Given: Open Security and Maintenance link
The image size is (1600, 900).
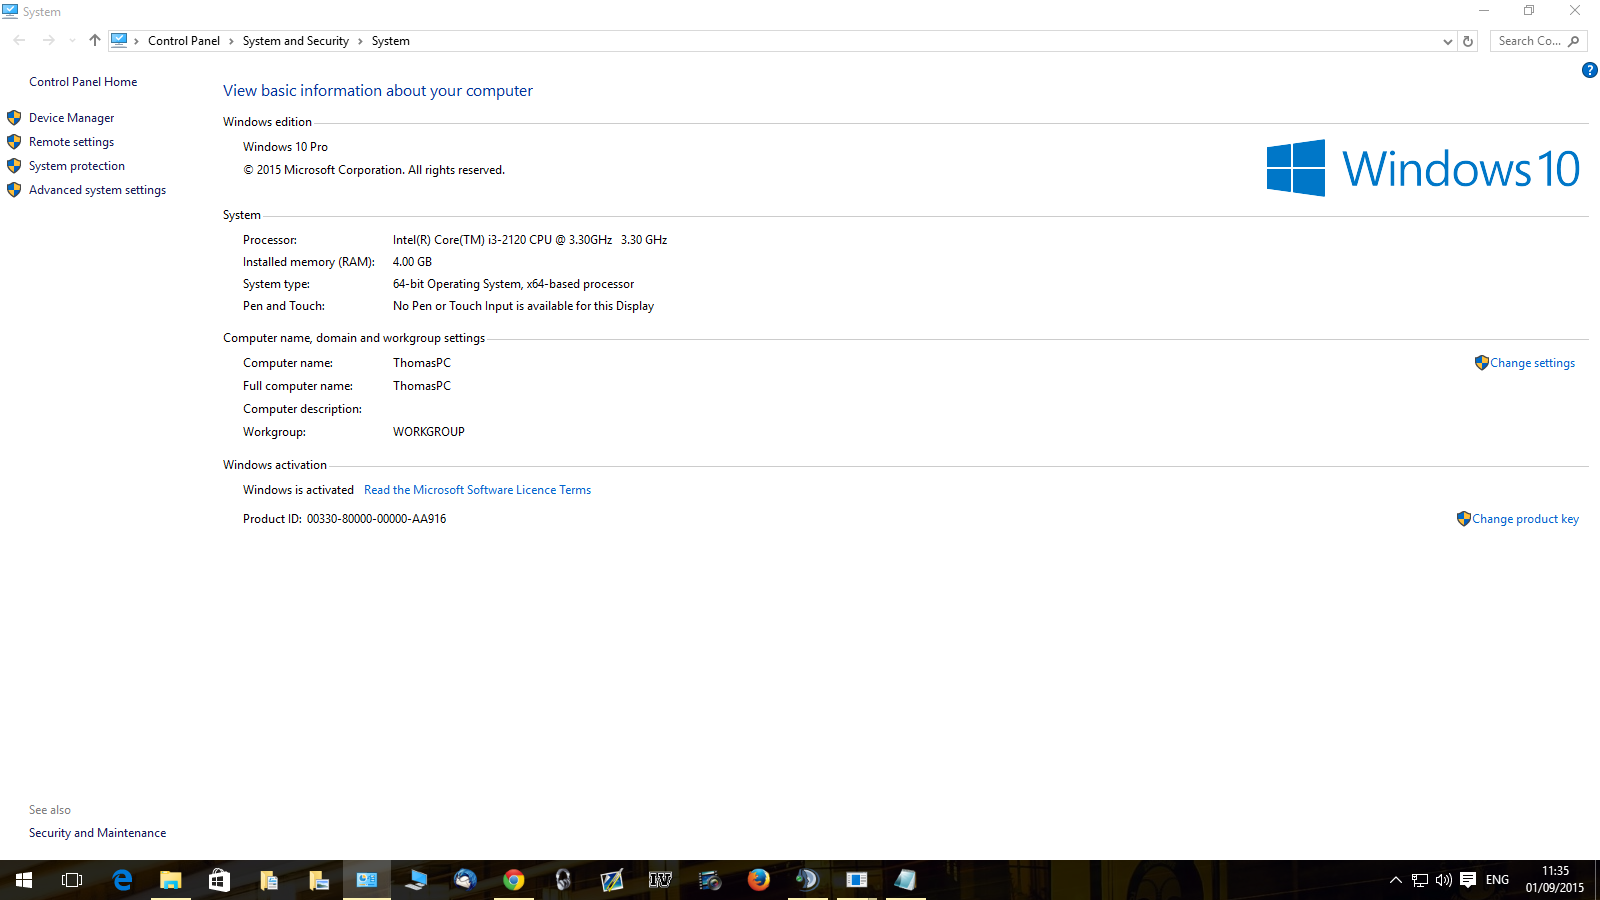Looking at the screenshot, I should (97, 833).
